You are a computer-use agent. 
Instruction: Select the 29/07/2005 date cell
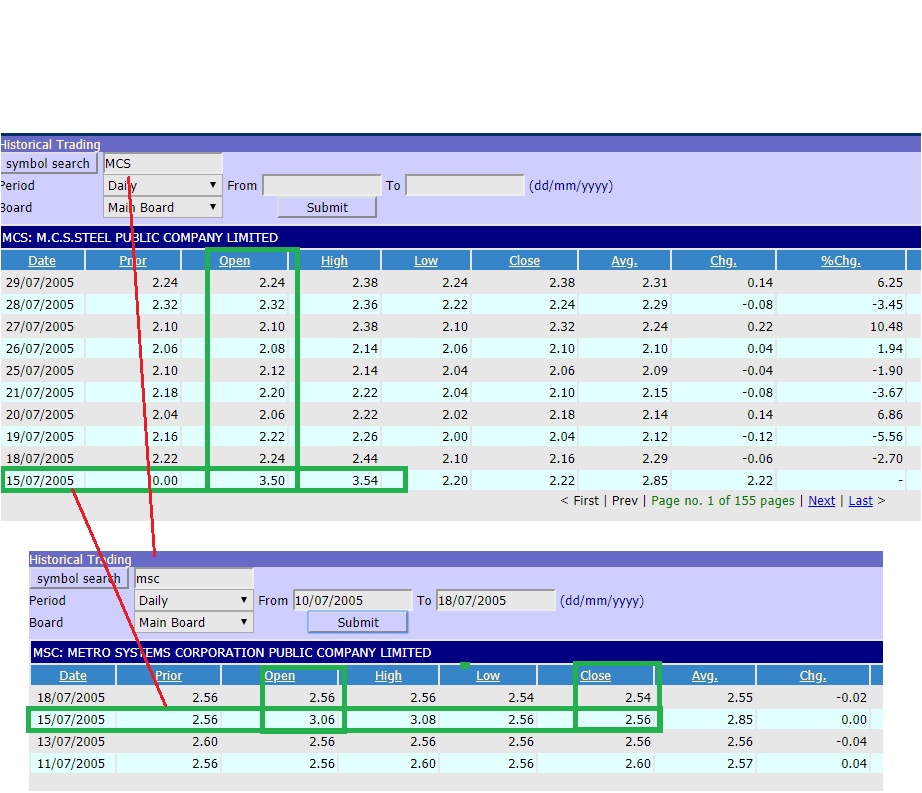coord(40,283)
